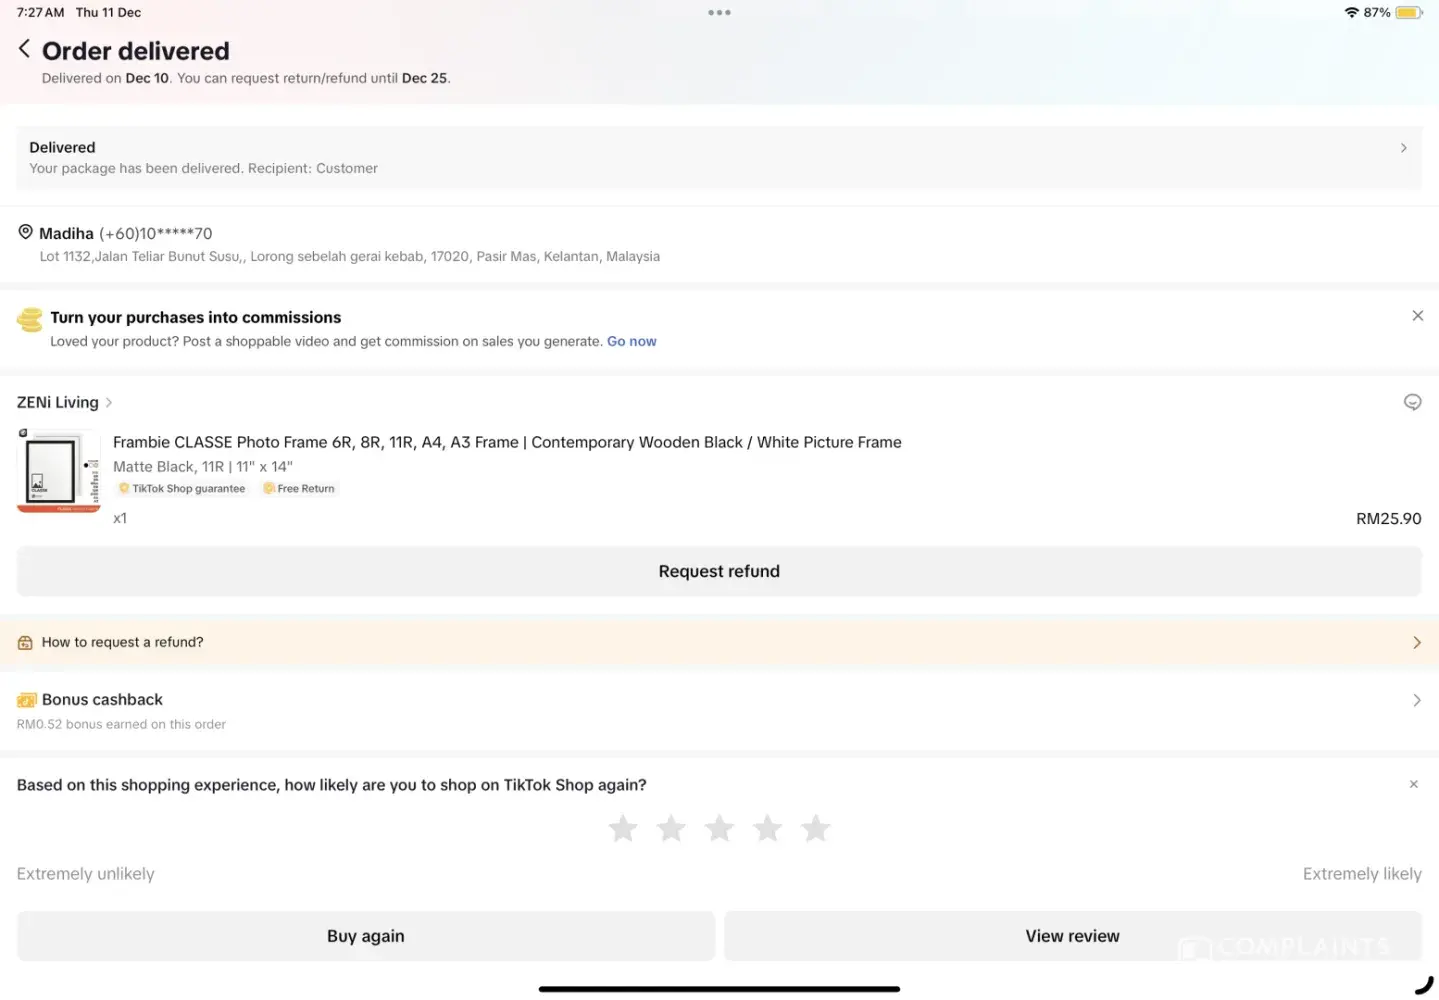Open the ZENi Living shop name
Image resolution: width=1439 pixels, height=1000 pixels.
coord(58,402)
